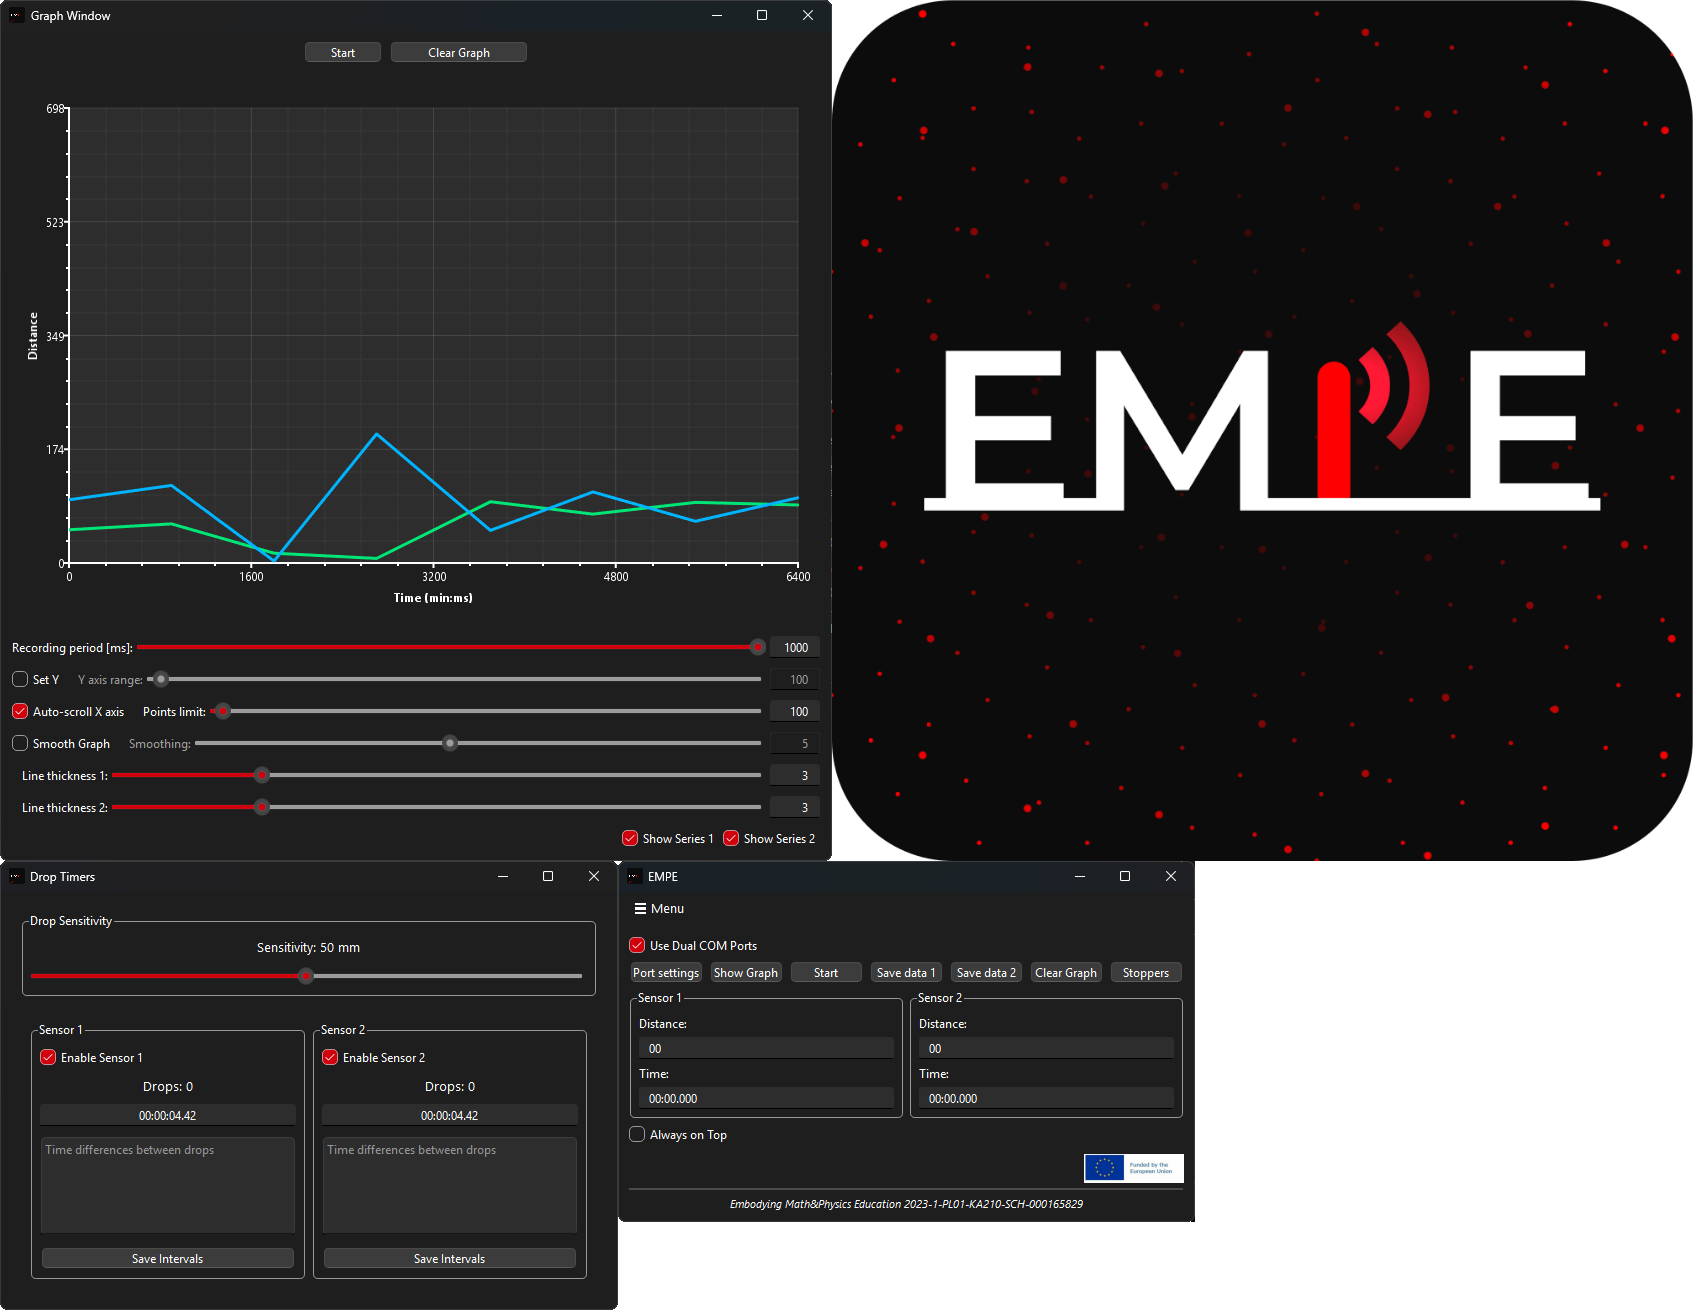1693x1310 pixels.
Task: Click Line thickness 1 value field
Action: pyautogui.click(x=795, y=775)
